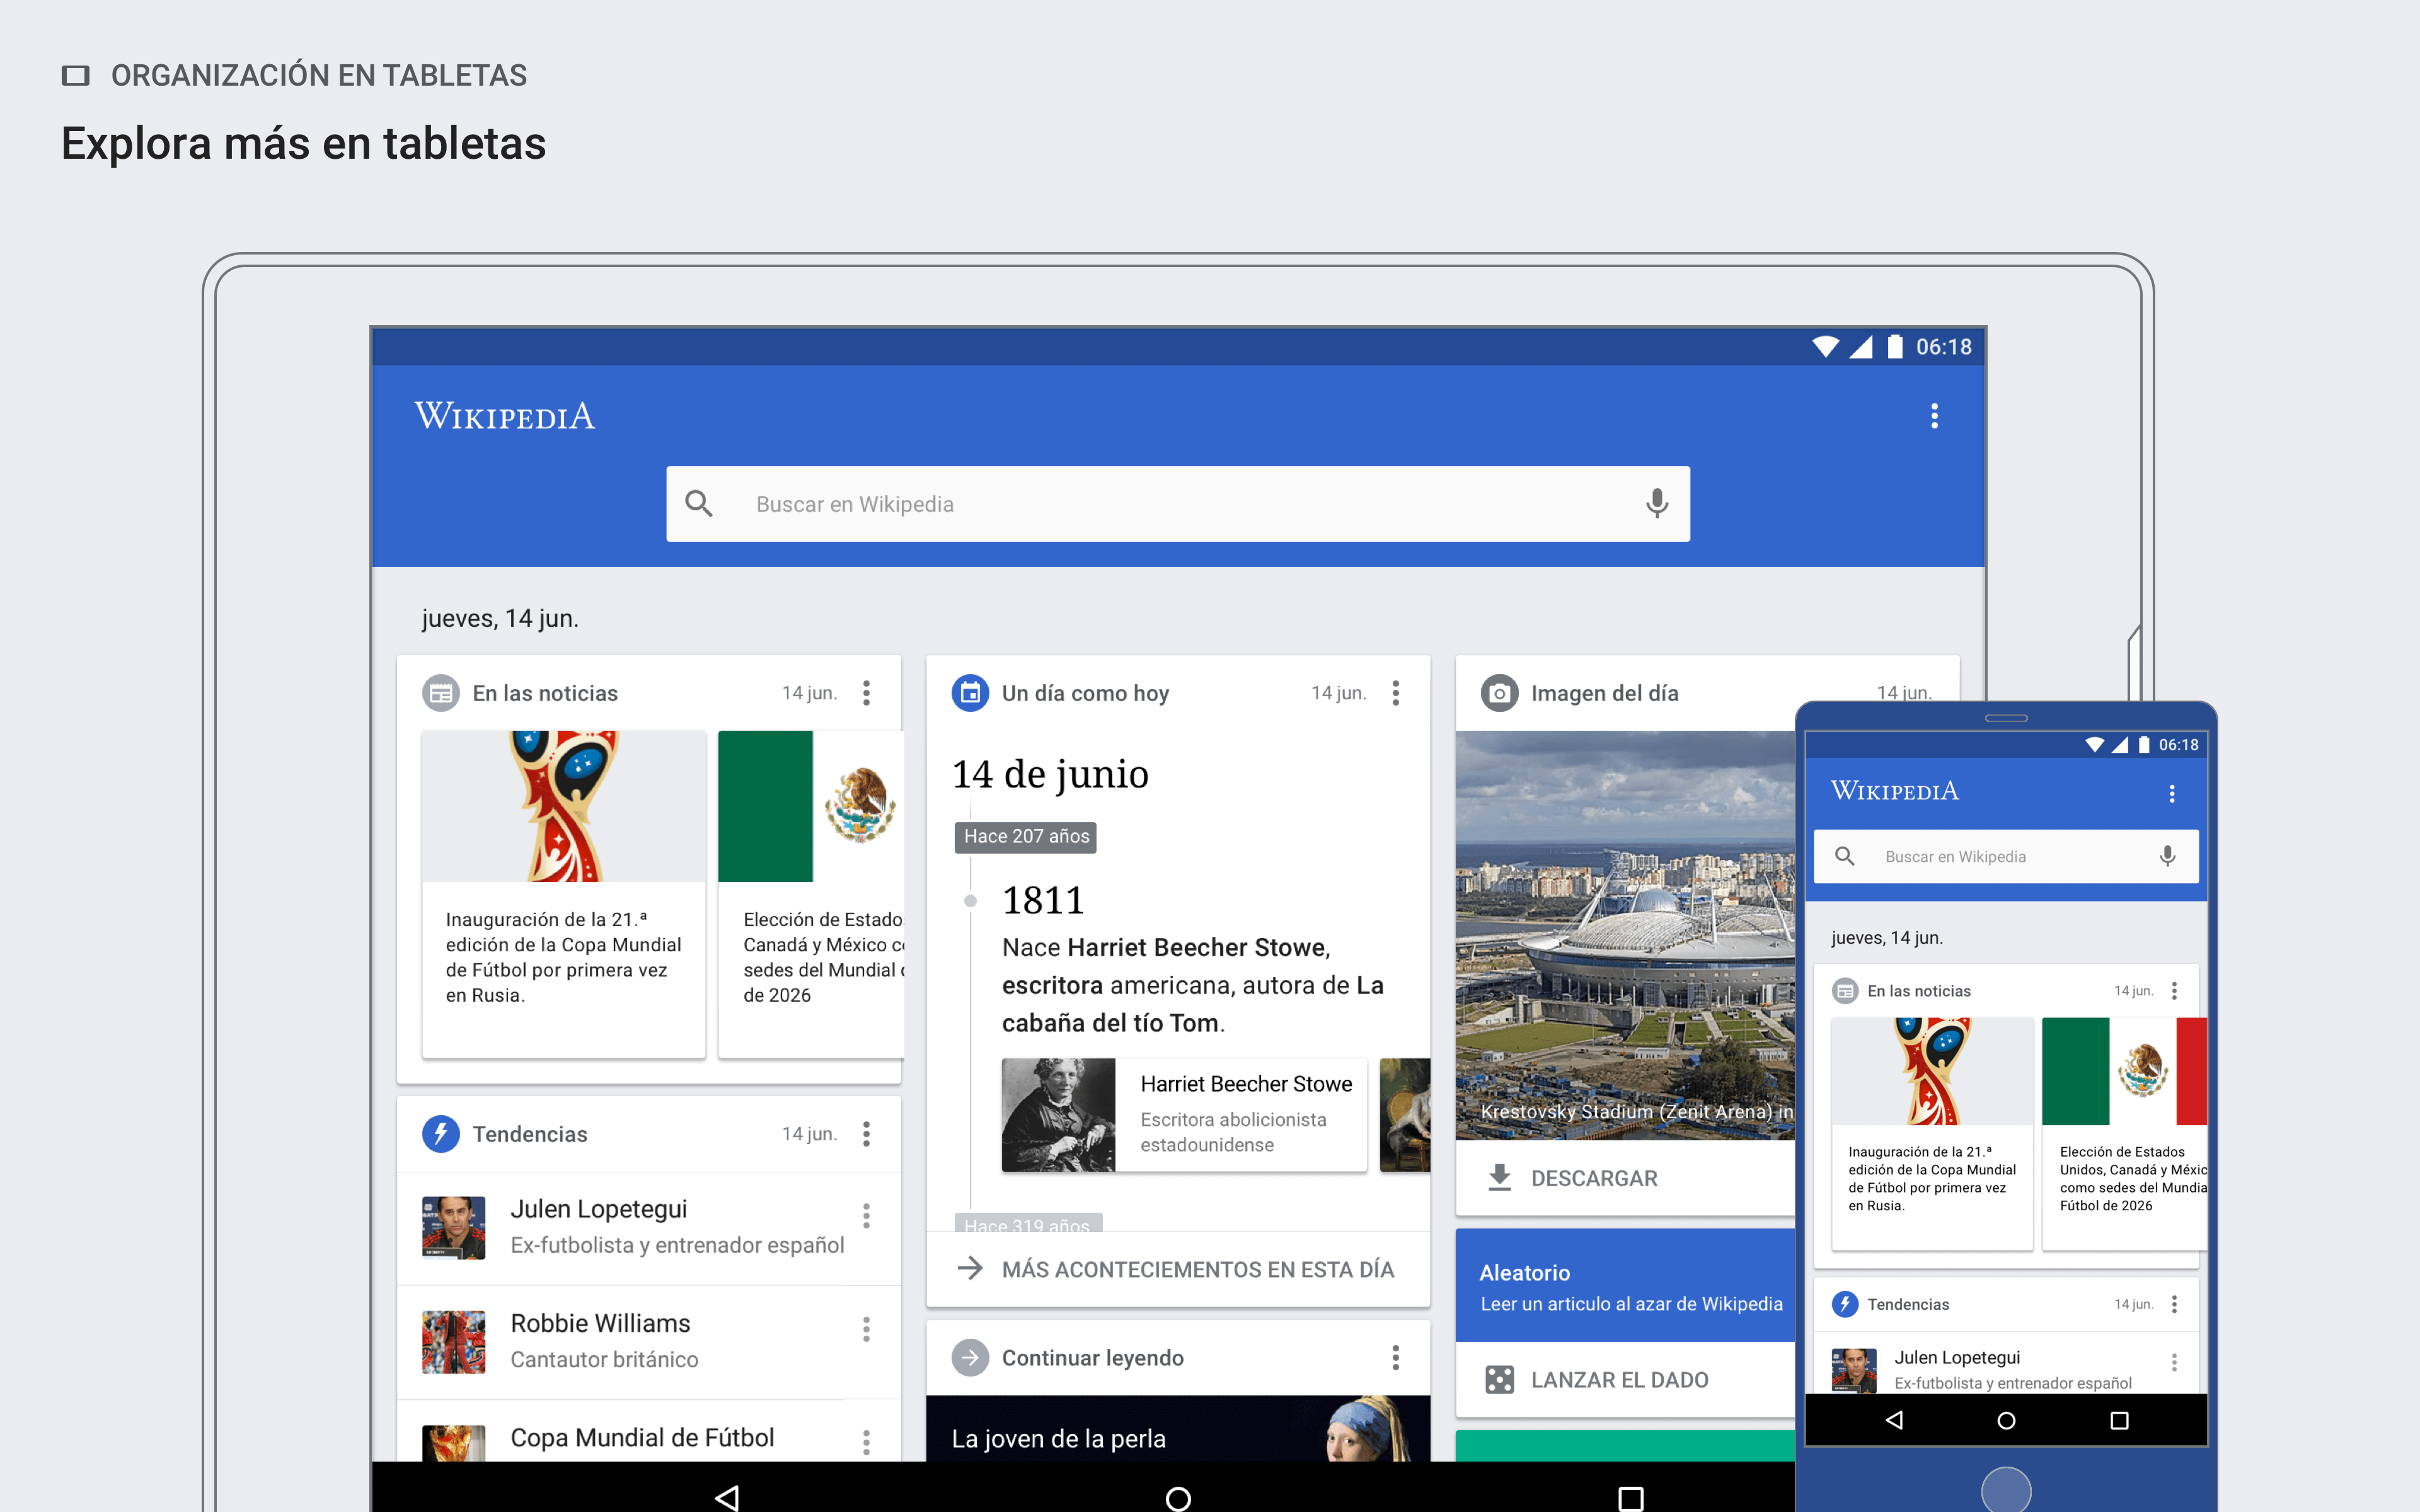Viewport: 2420px width, 1512px height.
Task: Tap the Tendencias lightning bolt icon
Action: [x=441, y=1134]
